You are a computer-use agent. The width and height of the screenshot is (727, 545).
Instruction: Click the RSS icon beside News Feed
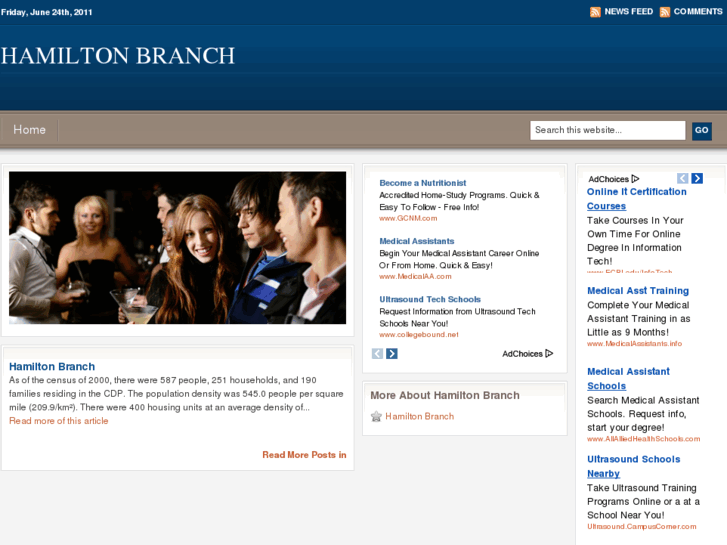[595, 12]
